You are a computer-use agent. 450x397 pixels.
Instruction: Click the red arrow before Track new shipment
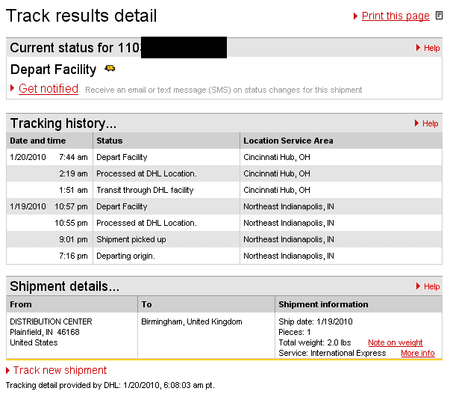point(8,370)
